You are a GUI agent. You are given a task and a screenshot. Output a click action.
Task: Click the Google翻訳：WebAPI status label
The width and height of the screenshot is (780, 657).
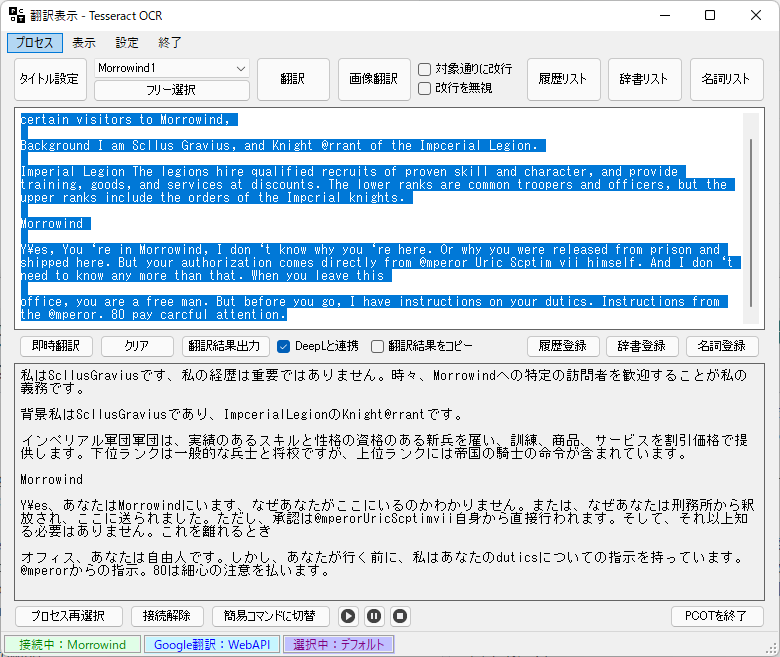(212, 645)
